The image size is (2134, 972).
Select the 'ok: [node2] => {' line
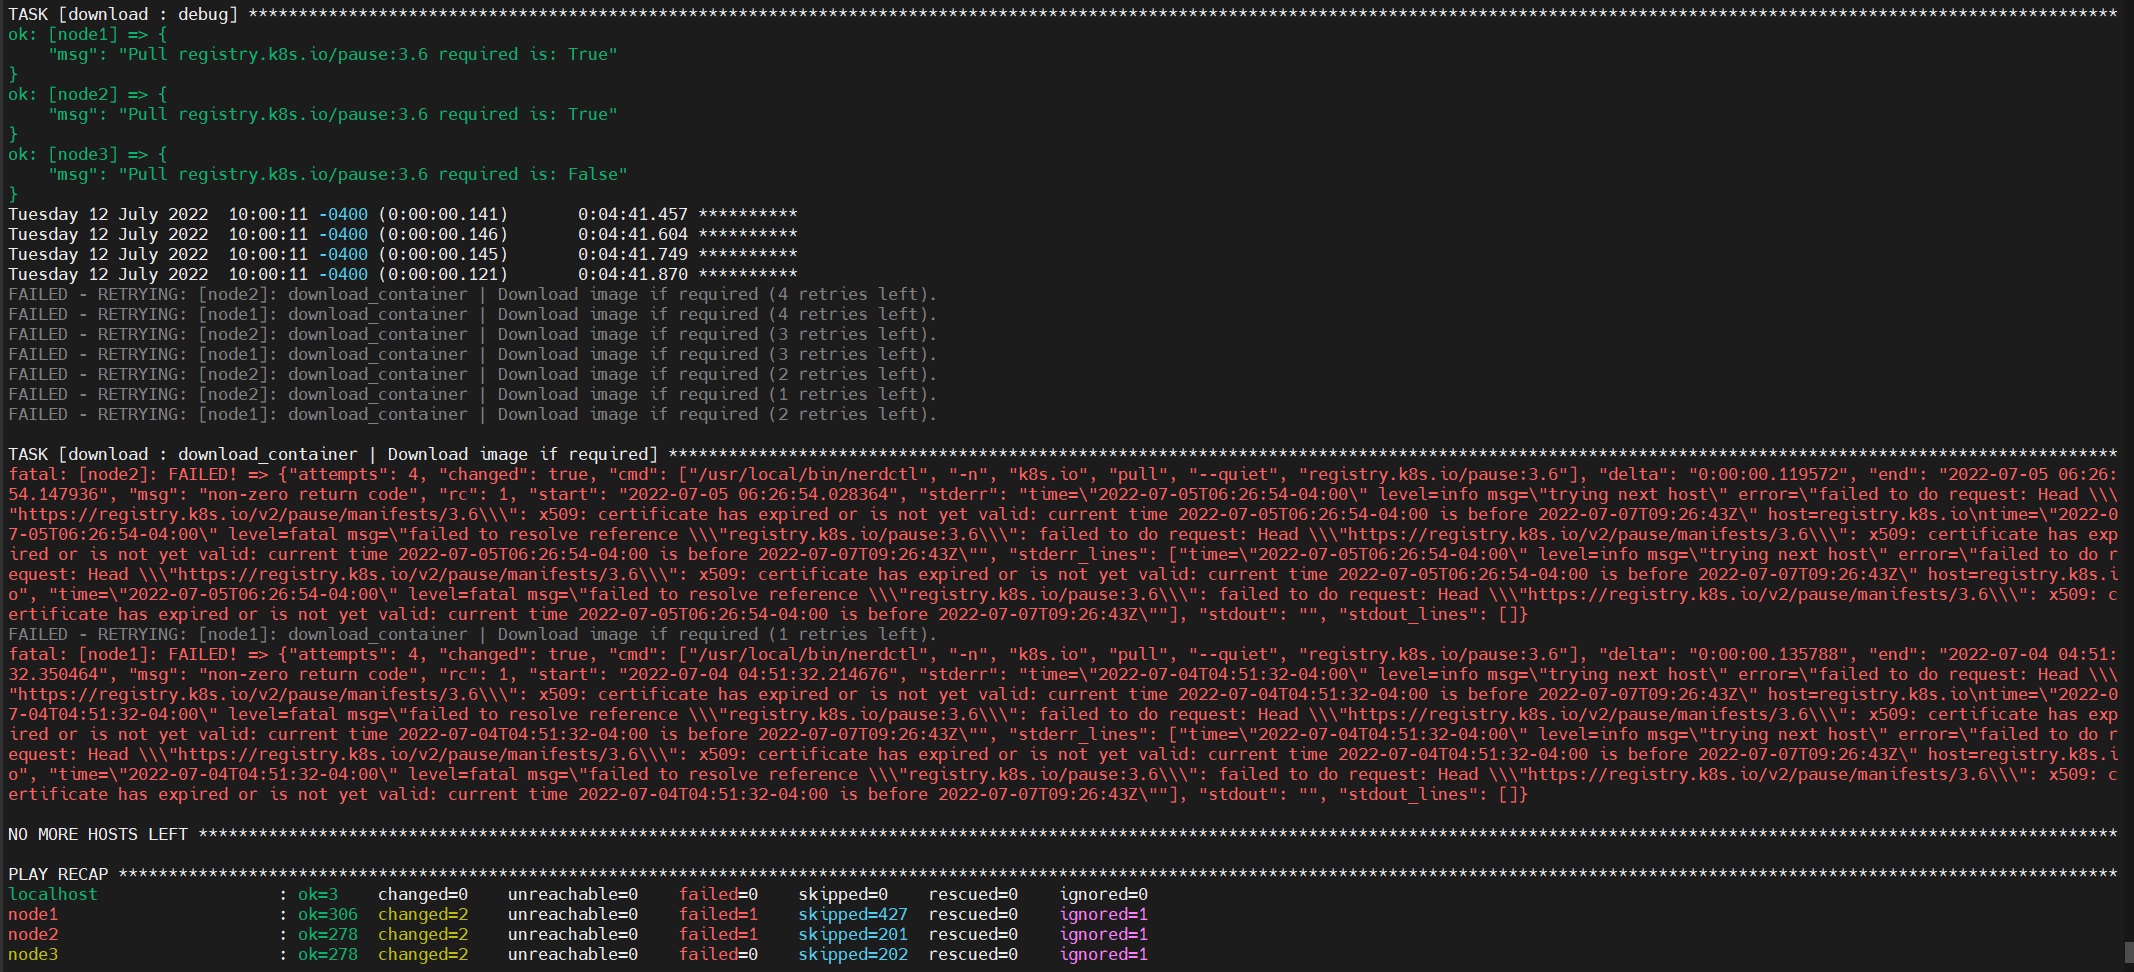pyautogui.click(x=88, y=94)
